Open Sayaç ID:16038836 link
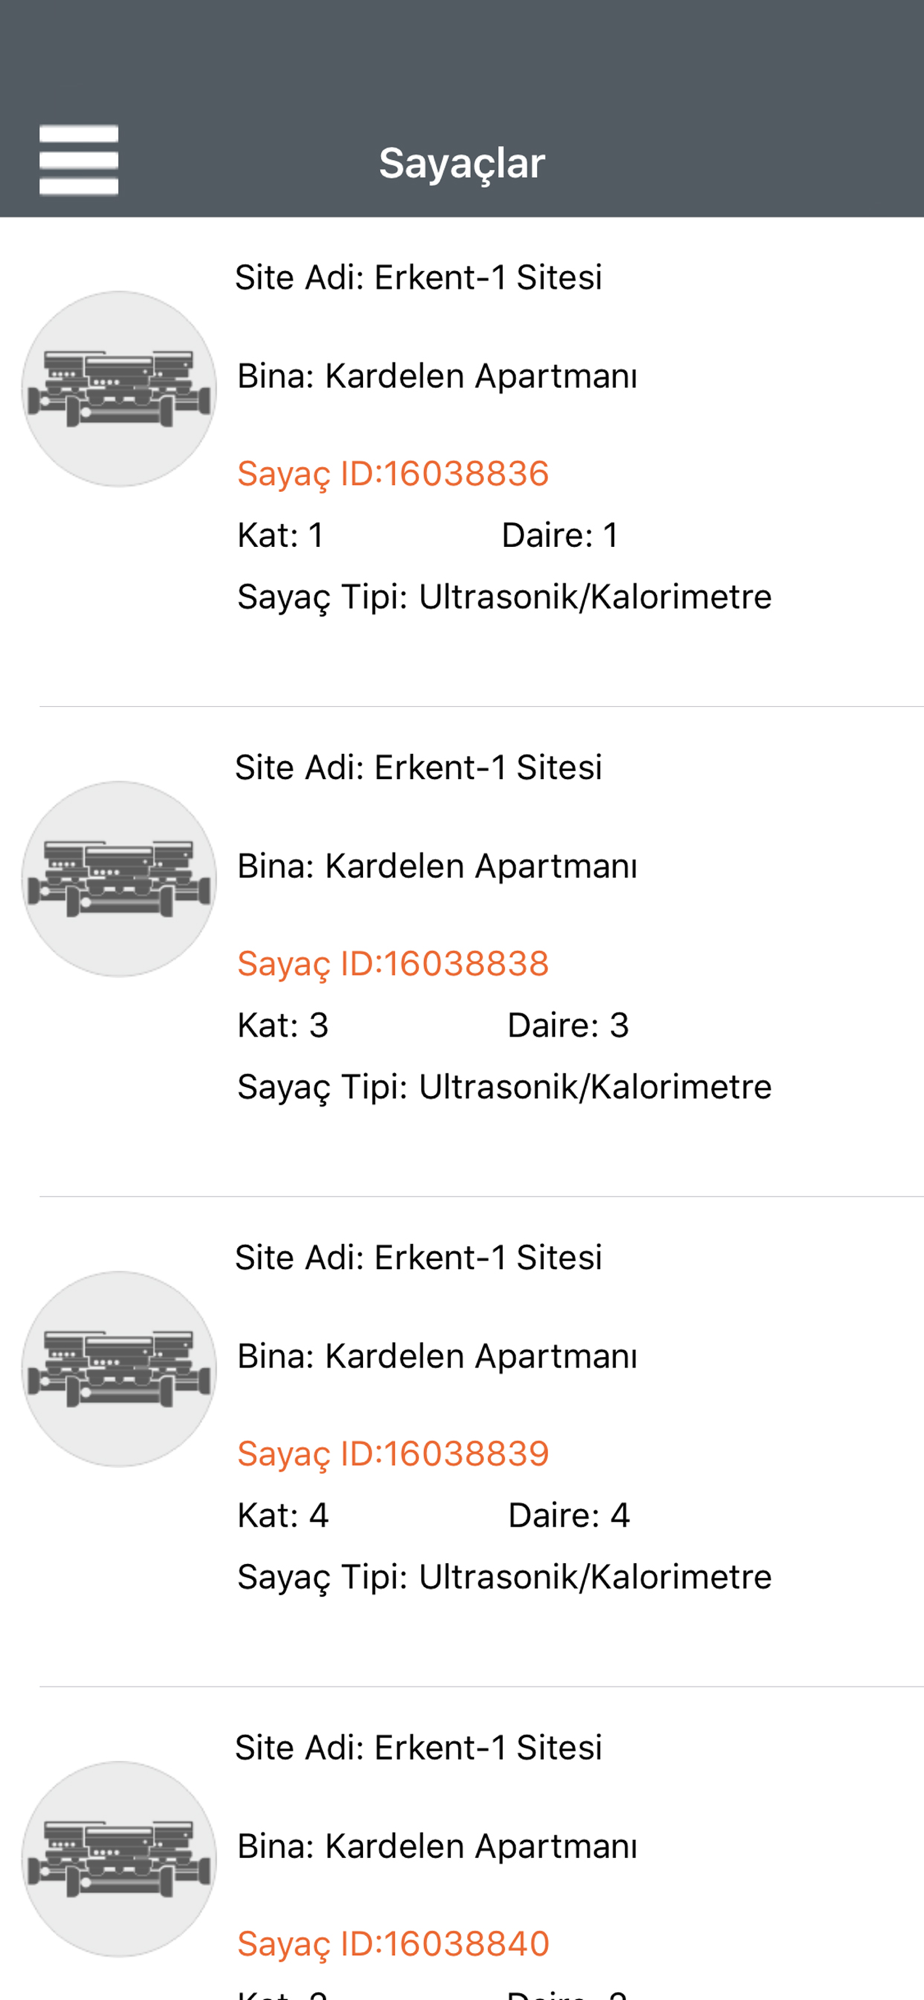 393,474
